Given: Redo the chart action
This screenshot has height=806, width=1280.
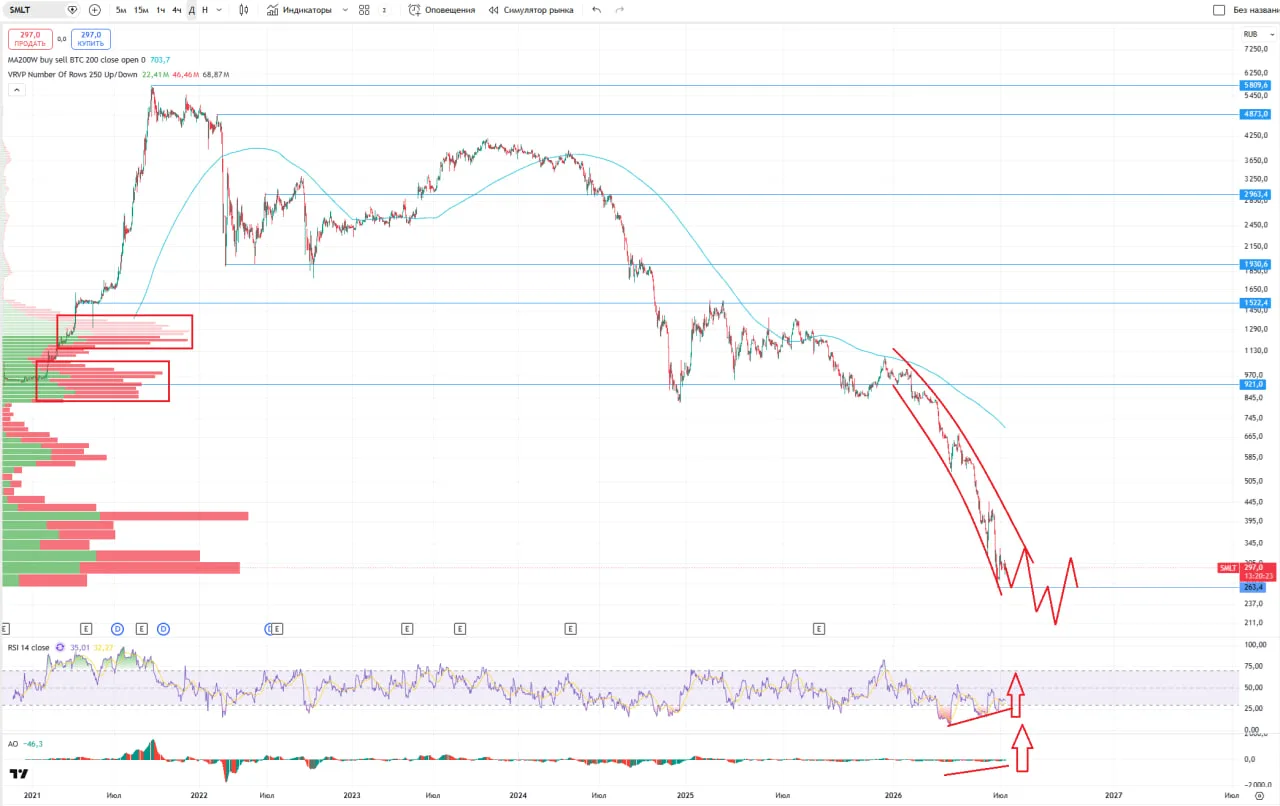Looking at the screenshot, I should pyautogui.click(x=620, y=10).
